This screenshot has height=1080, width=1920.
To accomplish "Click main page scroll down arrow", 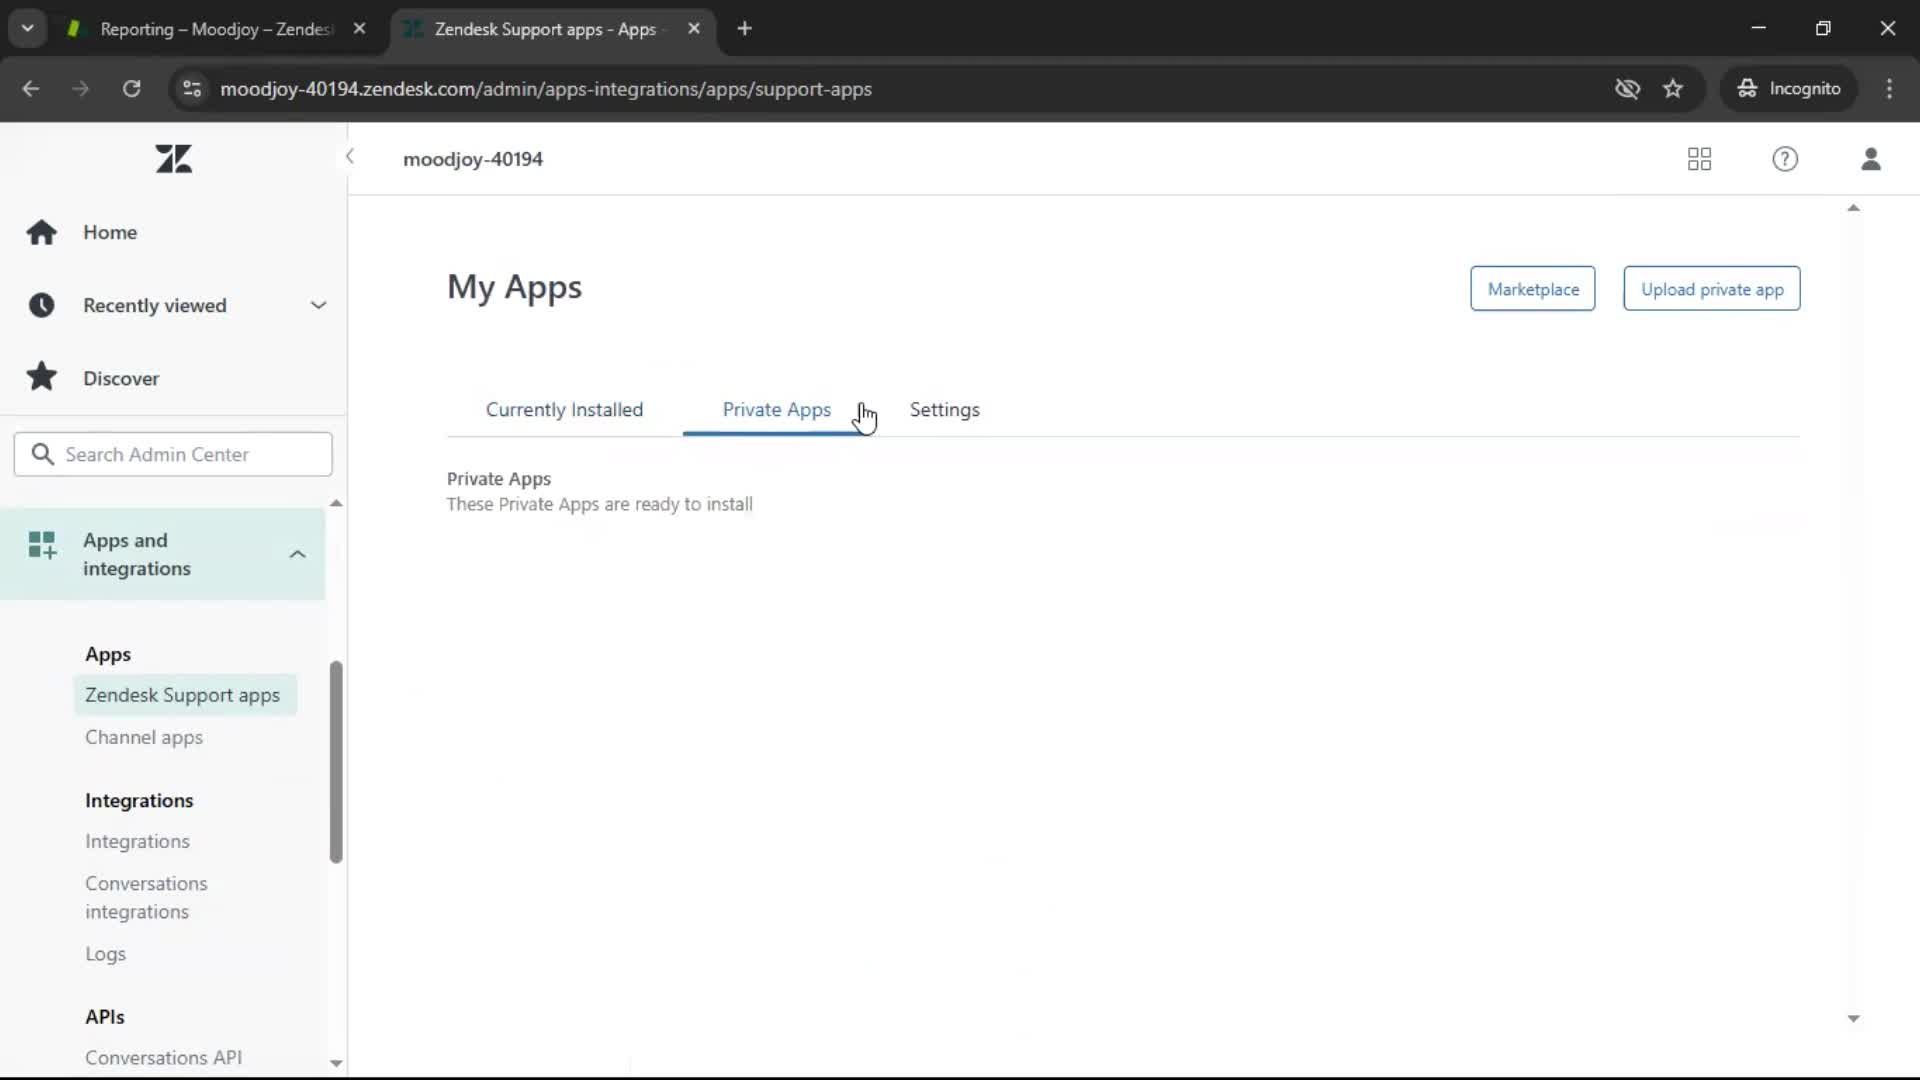I will click(1853, 1018).
